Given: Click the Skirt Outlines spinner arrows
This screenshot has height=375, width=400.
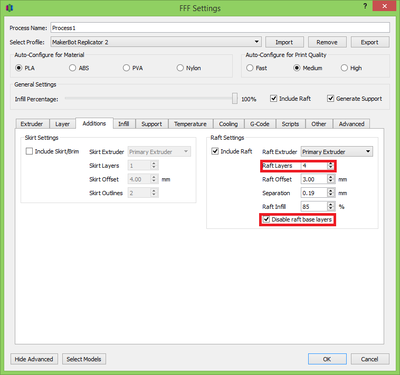Looking at the screenshot, I should point(154,193).
